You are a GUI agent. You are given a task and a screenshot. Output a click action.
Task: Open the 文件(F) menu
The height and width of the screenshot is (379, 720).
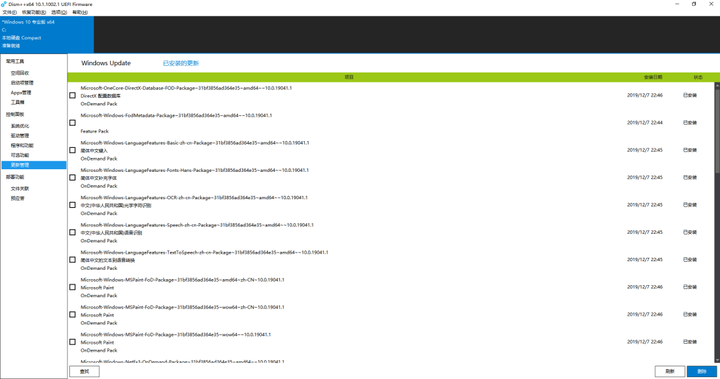click(10, 12)
